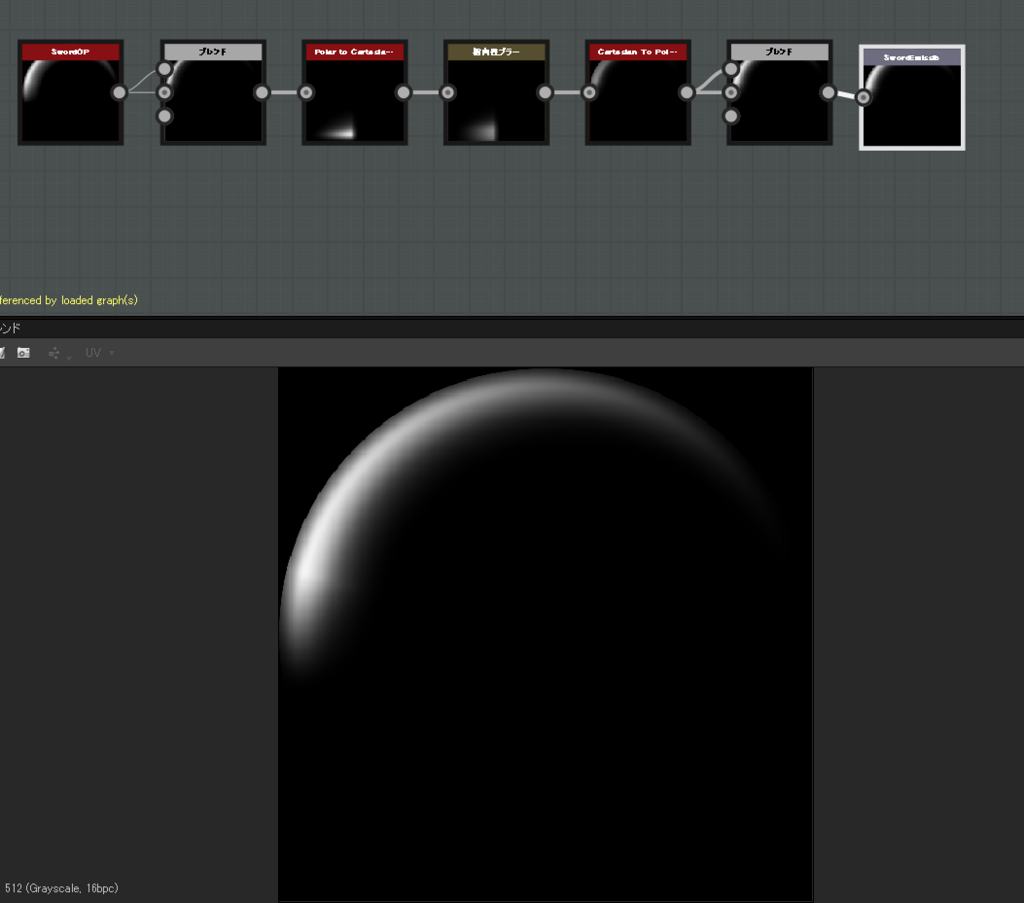Select the SwordOP node
This screenshot has width=1024, height=903.
click(x=71, y=92)
